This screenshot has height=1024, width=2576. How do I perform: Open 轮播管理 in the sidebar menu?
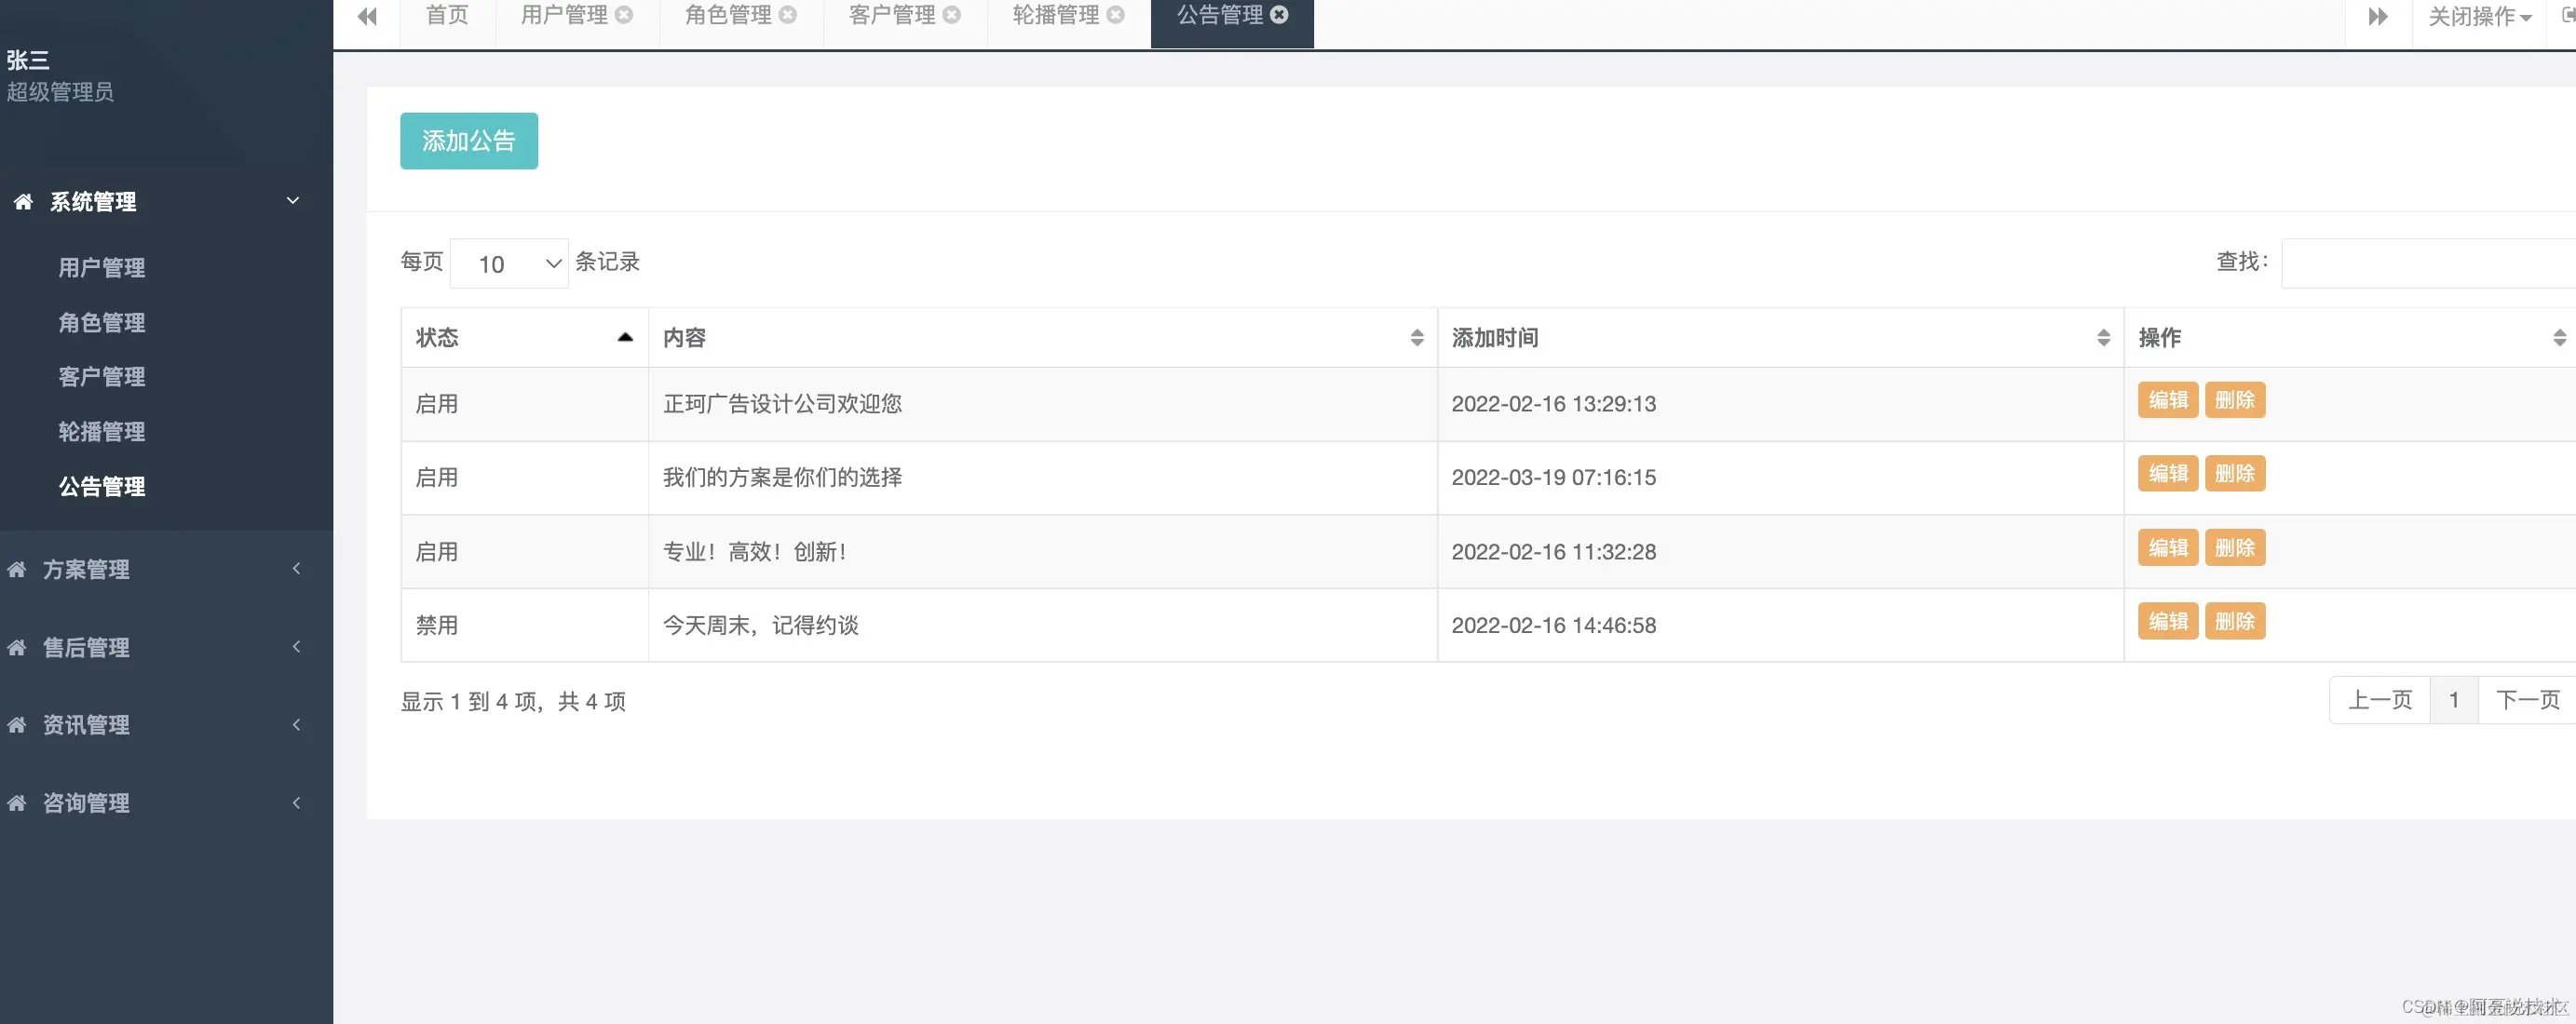102,432
